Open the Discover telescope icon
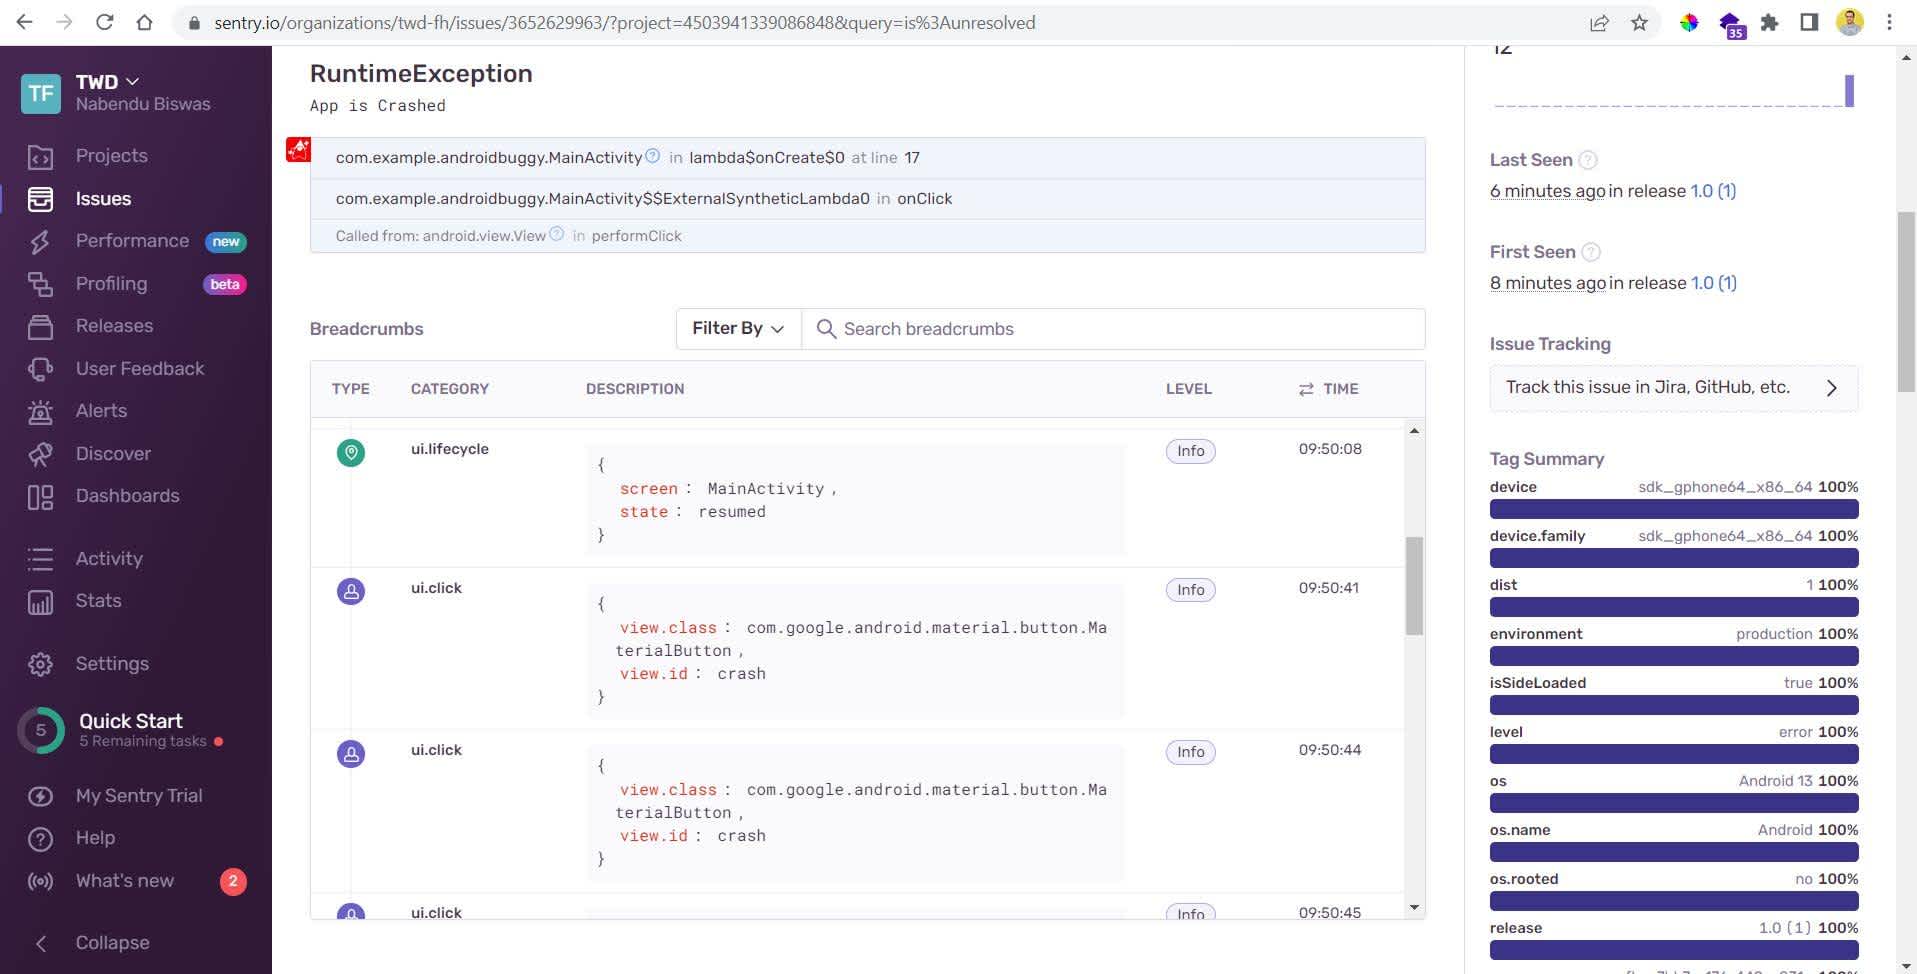This screenshot has width=1917, height=974. [40, 454]
